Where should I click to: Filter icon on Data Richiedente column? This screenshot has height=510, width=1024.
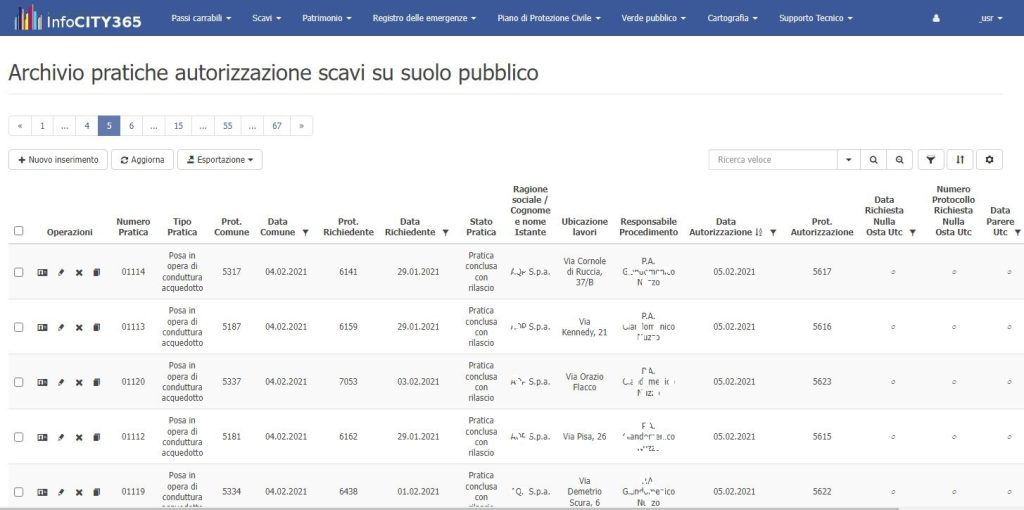pos(445,232)
